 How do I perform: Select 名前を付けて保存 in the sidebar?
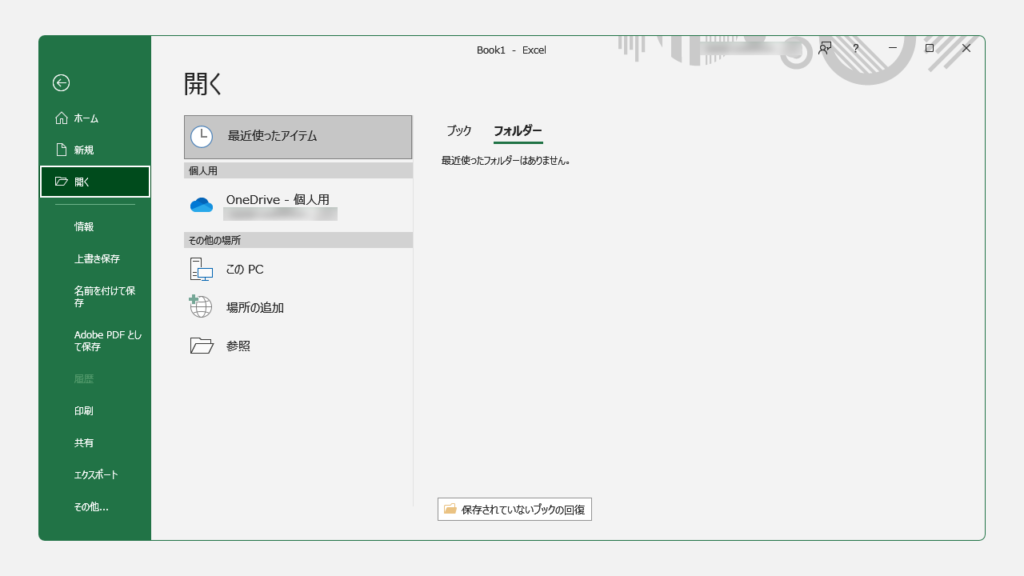(x=105, y=296)
